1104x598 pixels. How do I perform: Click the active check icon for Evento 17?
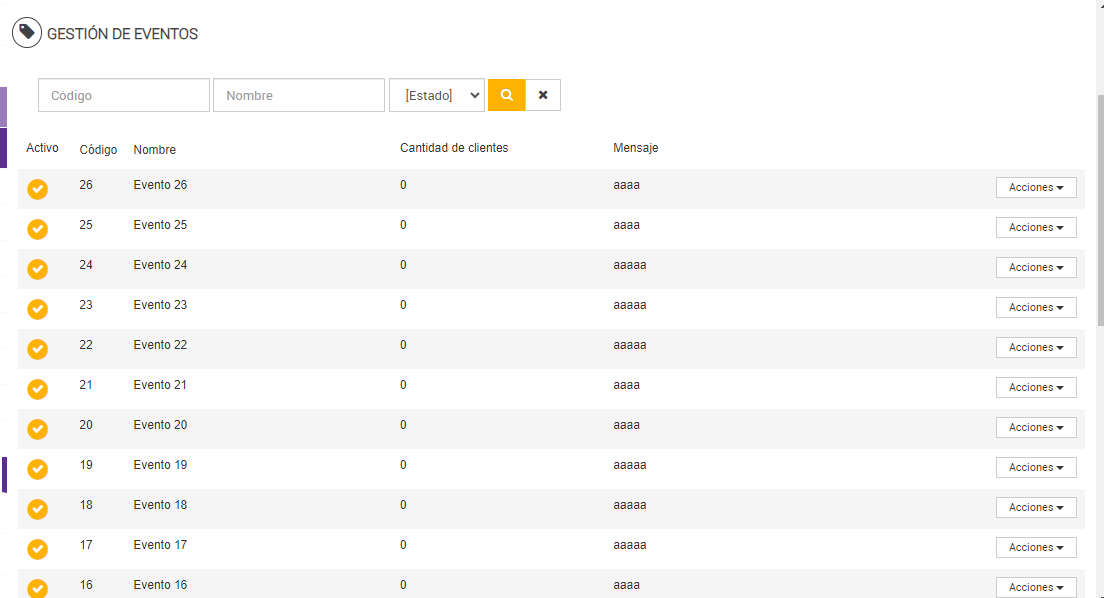(x=37, y=549)
